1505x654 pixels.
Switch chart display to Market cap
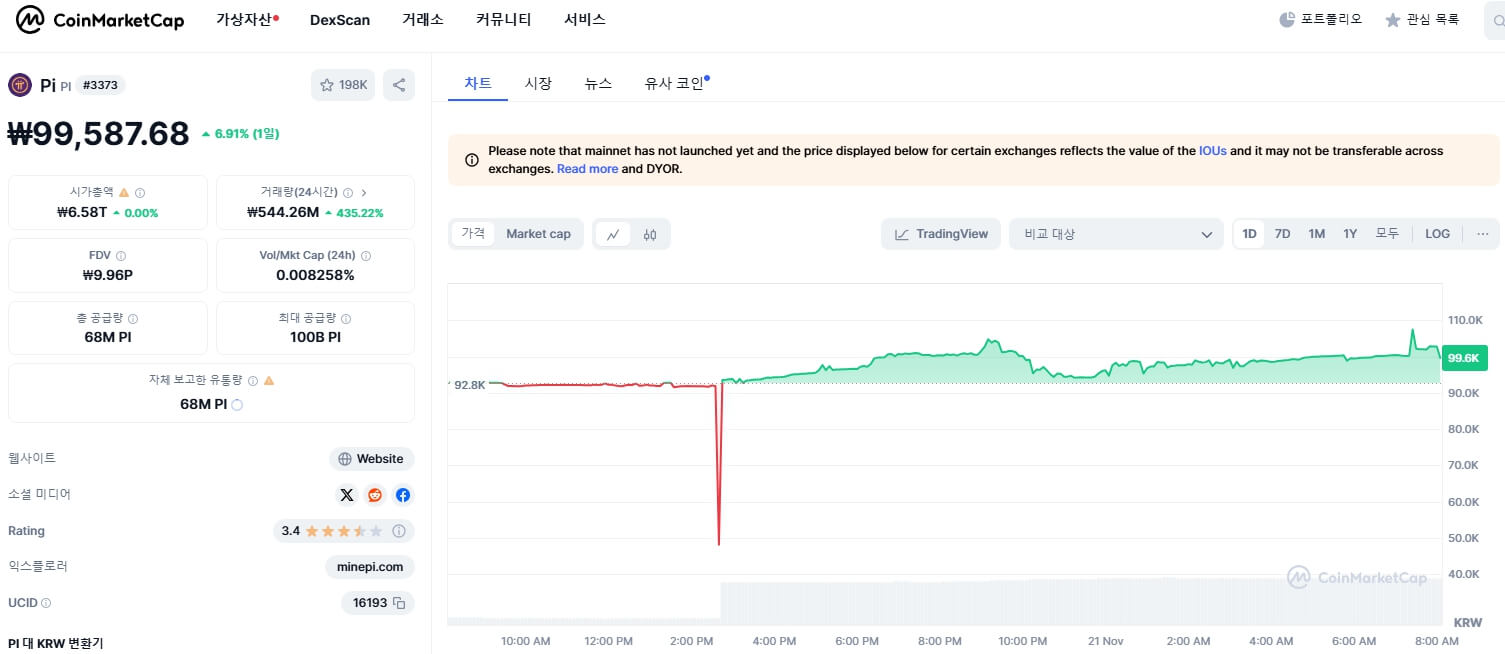[x=538, y=233]
